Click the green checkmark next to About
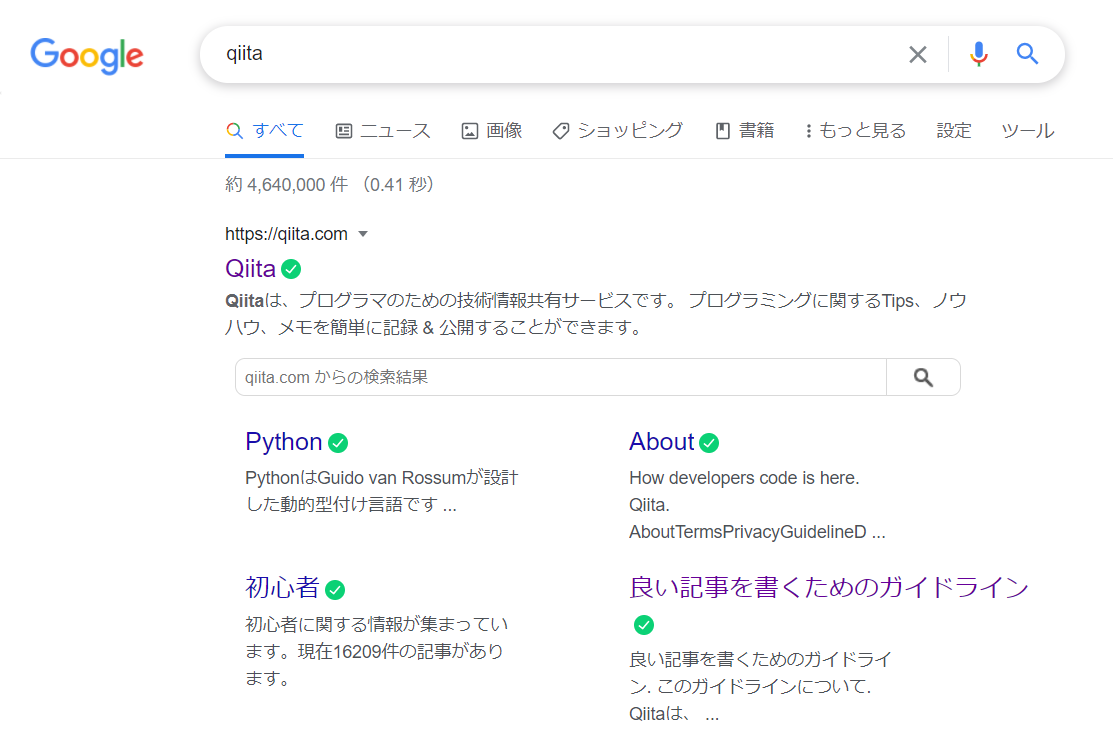 pyautogui.click(x=708, y=443)
